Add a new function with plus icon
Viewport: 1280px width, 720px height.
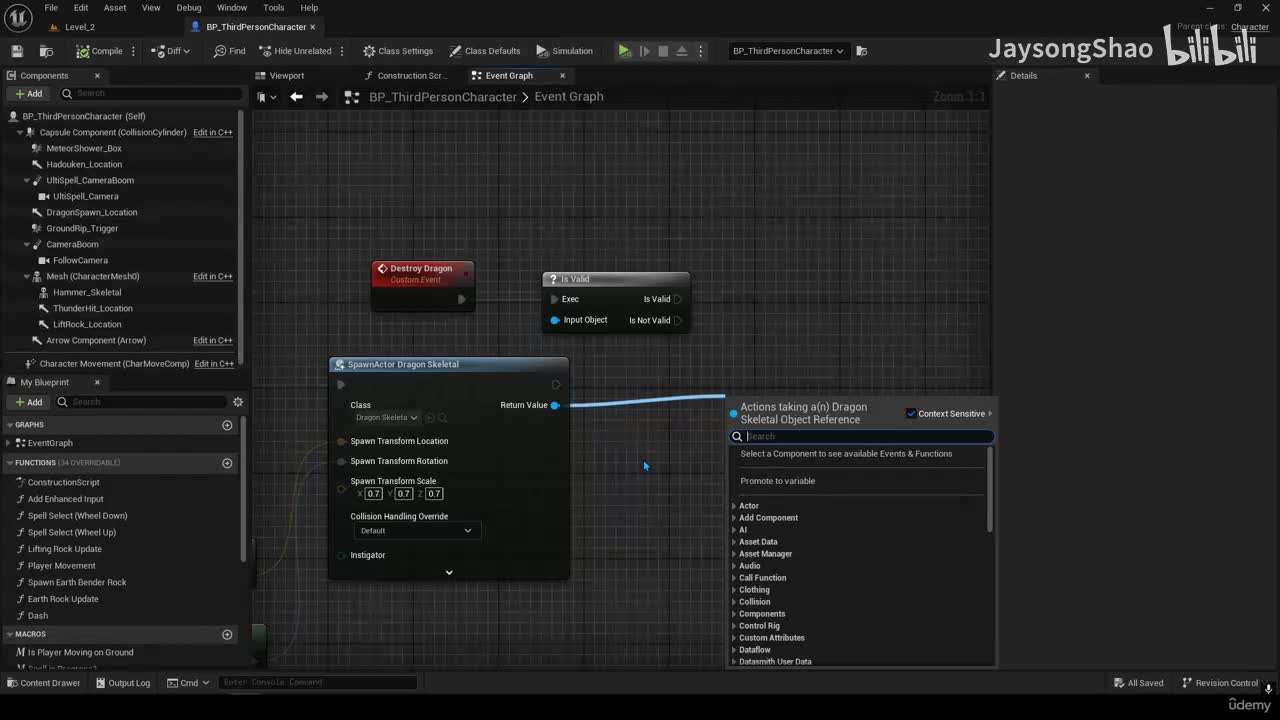[227, 463]
